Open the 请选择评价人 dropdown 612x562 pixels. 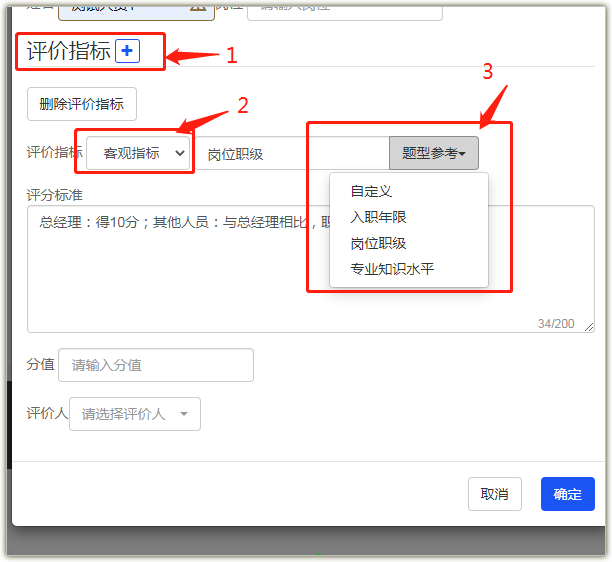pyautogui.click(x=135, y=414)
